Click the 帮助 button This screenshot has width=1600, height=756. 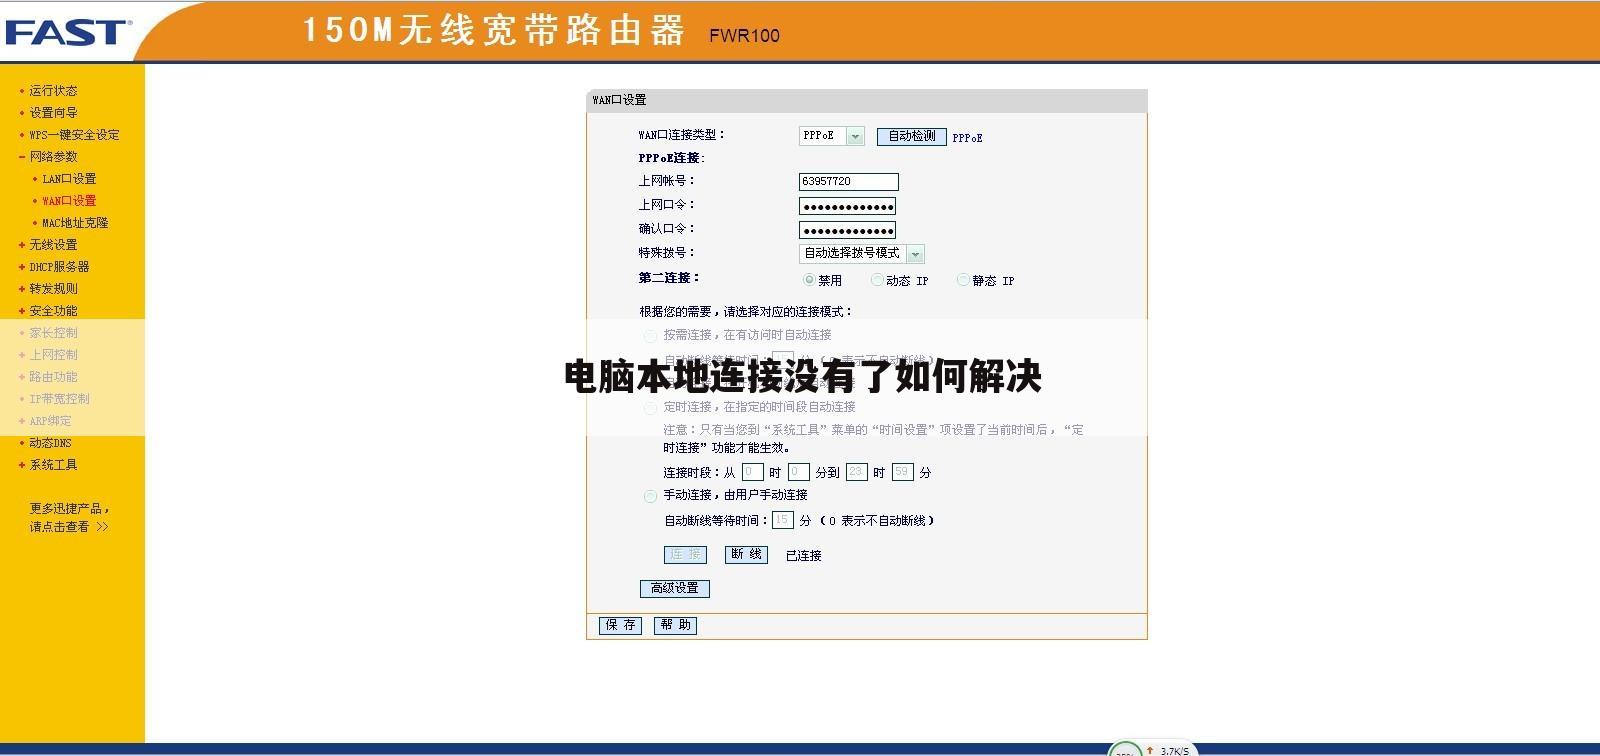tap(675, 625)
